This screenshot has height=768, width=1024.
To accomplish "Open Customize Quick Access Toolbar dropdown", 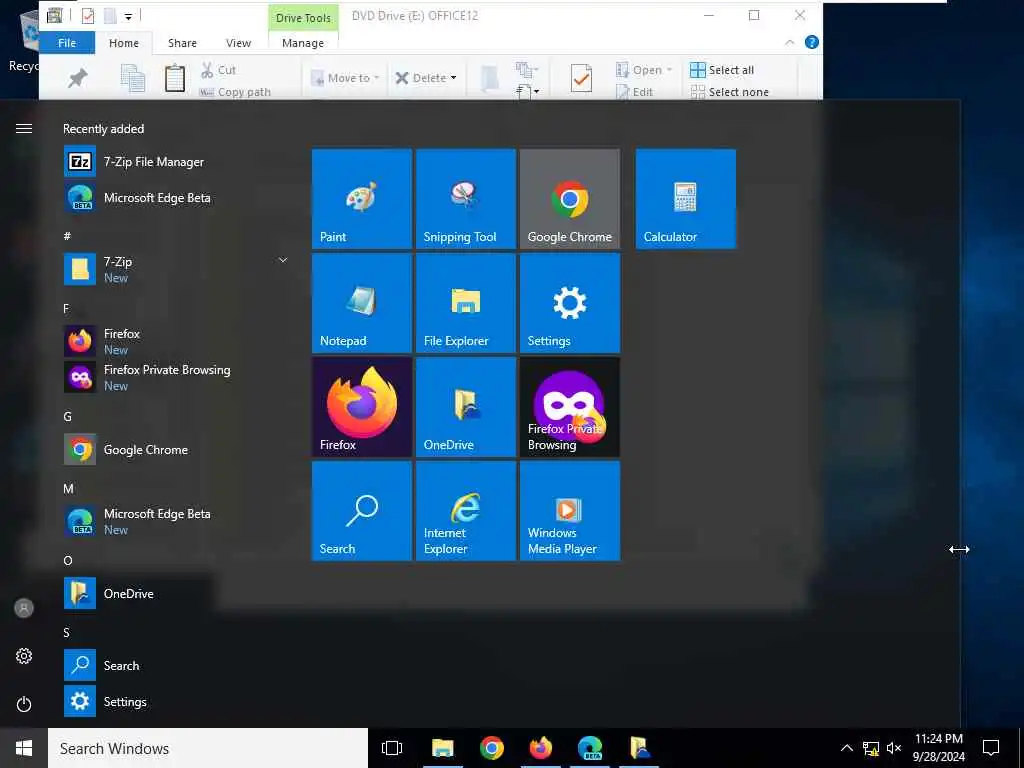I will tap(128, 17).
